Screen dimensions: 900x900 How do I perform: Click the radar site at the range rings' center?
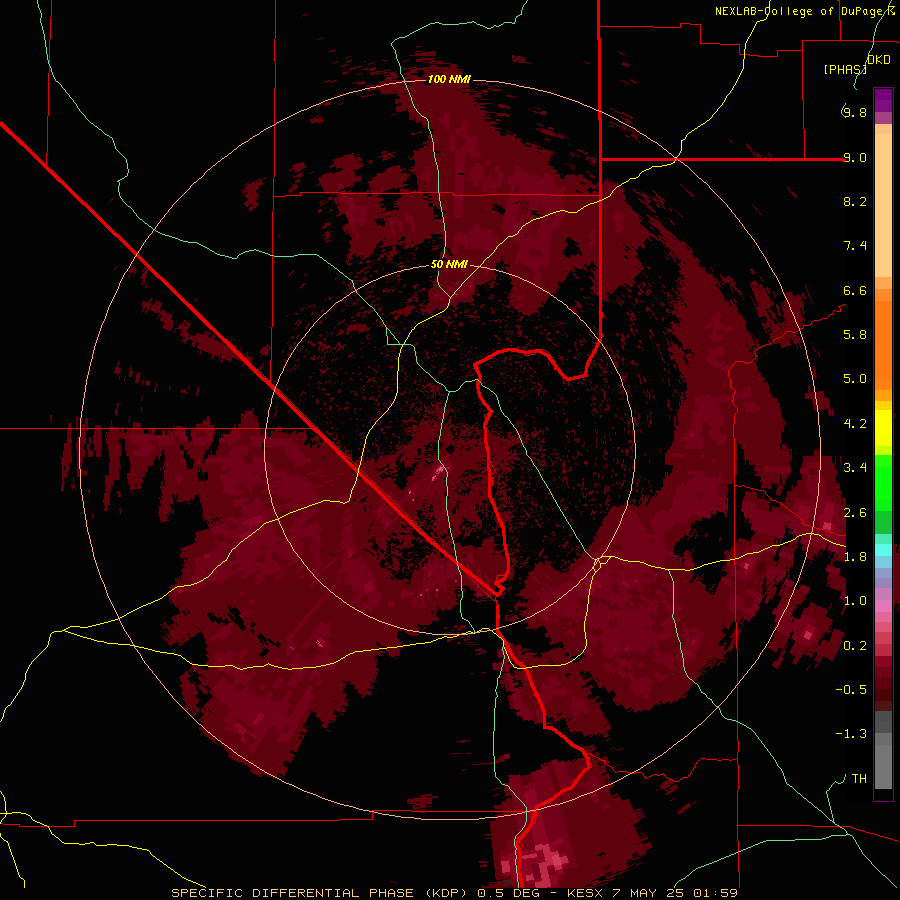[x=450, y=449]
